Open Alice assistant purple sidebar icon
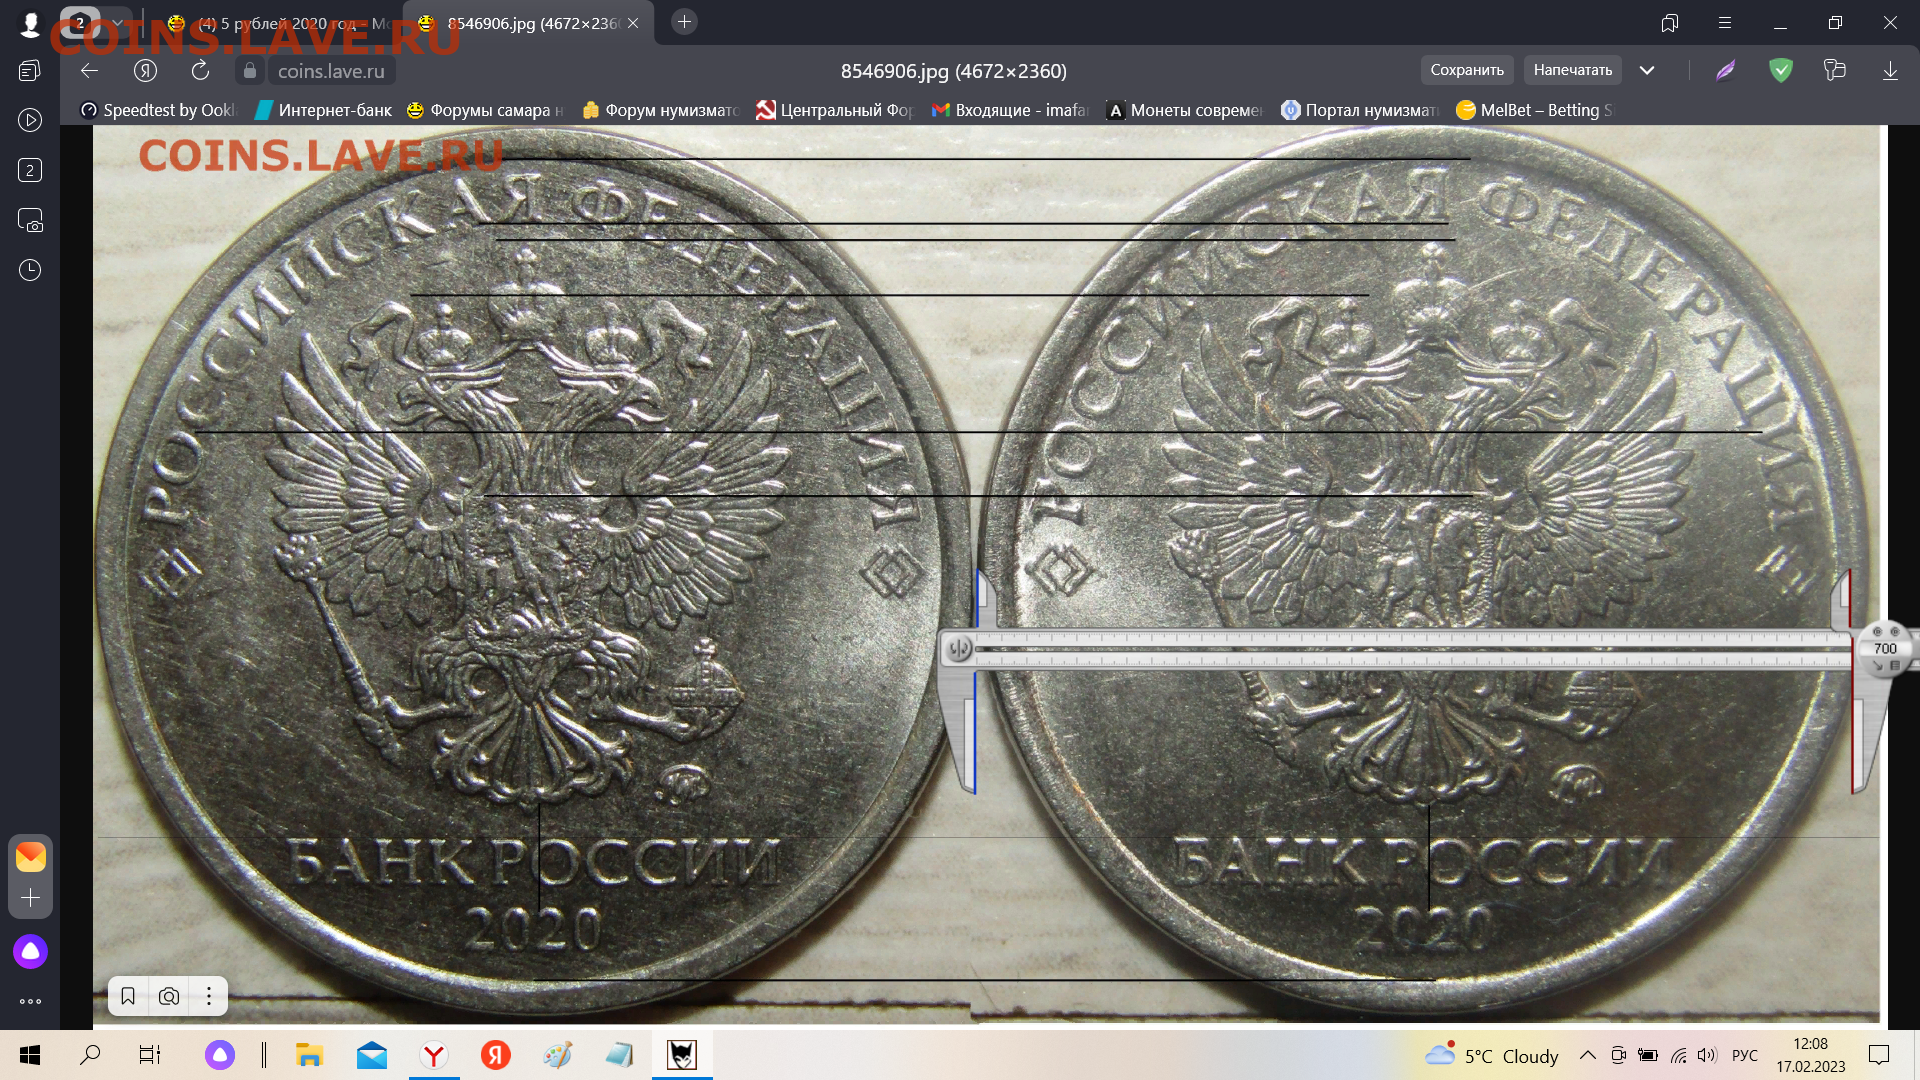Screen dimensions: 1920x1080 (x=30, y=951)
